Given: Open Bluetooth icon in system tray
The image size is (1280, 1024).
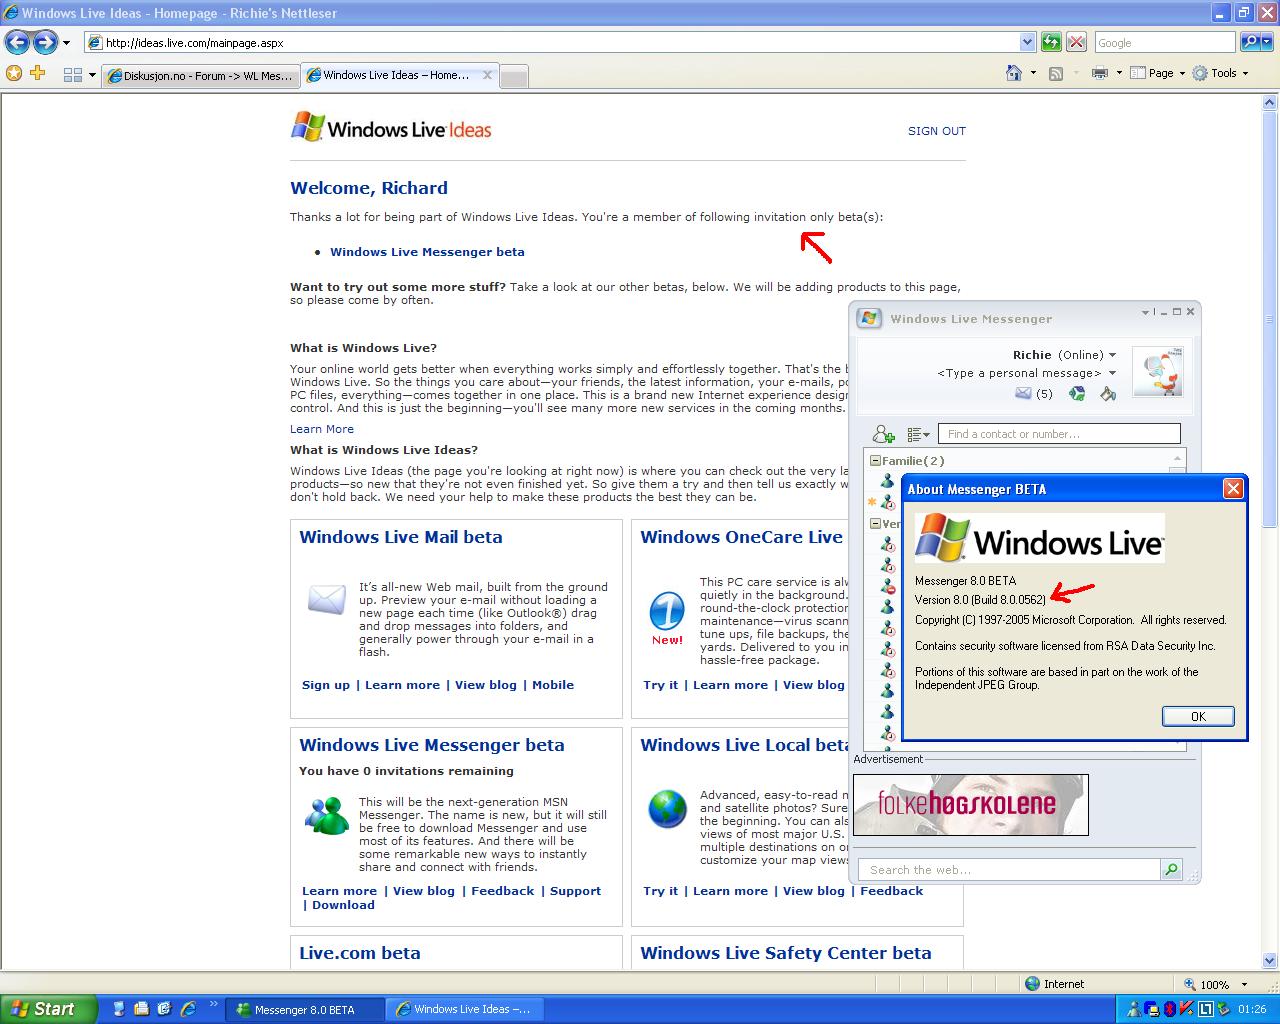Looking at the screenshot, I should tap(1168, 1009).
